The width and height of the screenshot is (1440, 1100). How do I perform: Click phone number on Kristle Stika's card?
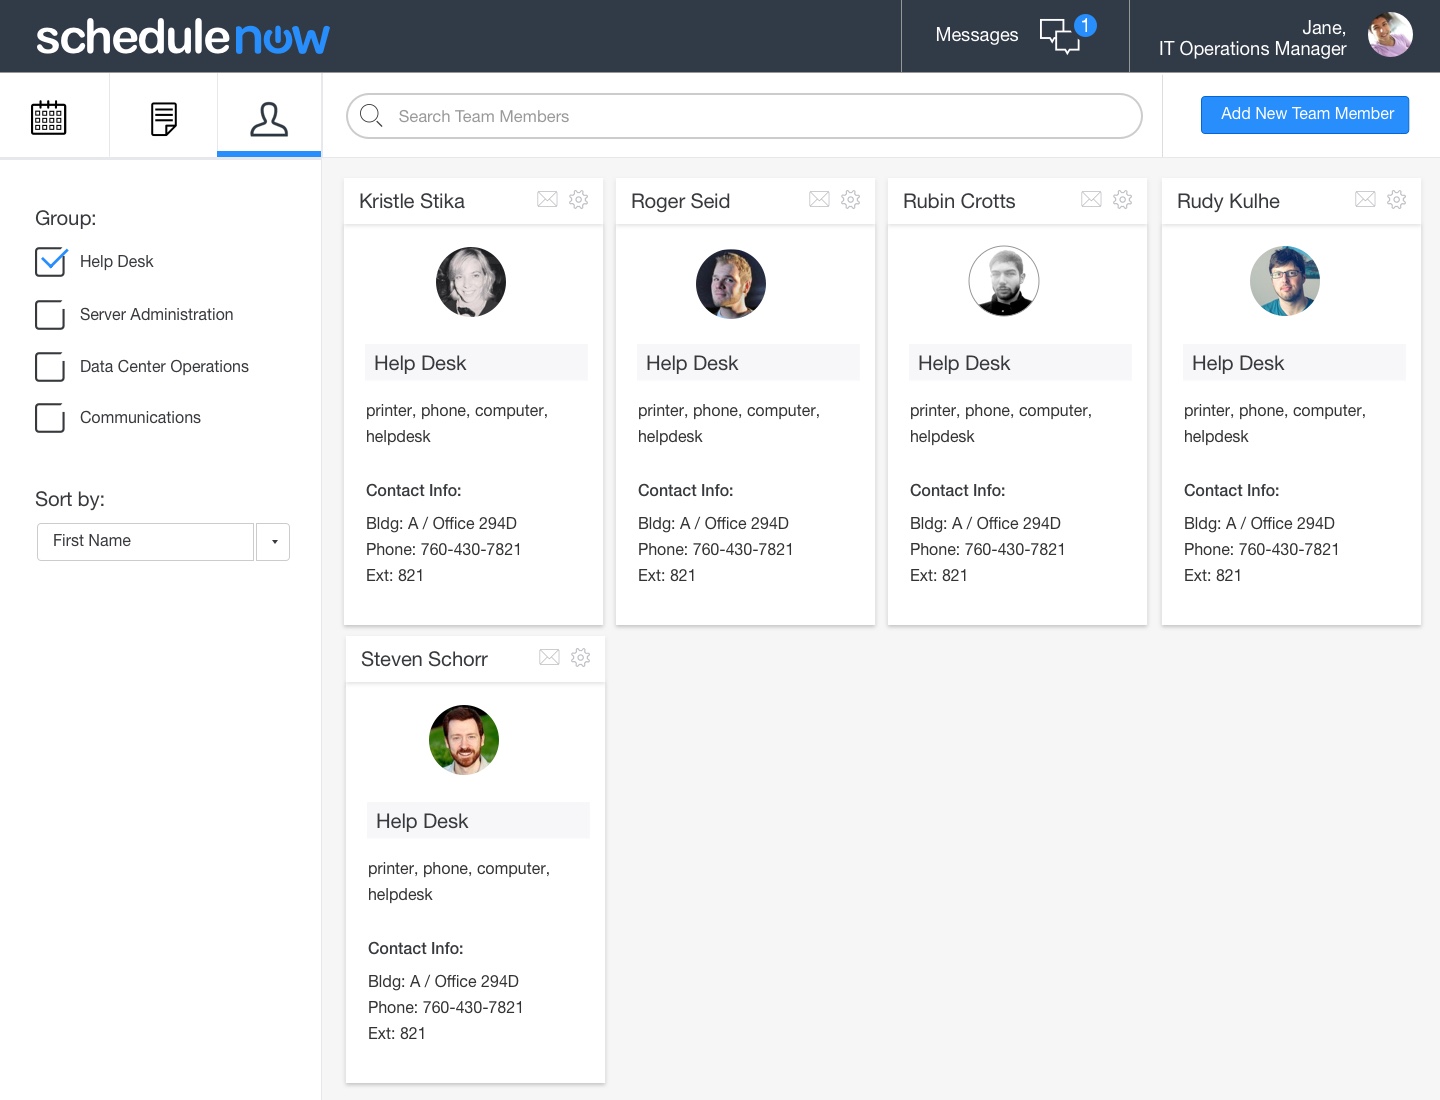click(444, 549)
